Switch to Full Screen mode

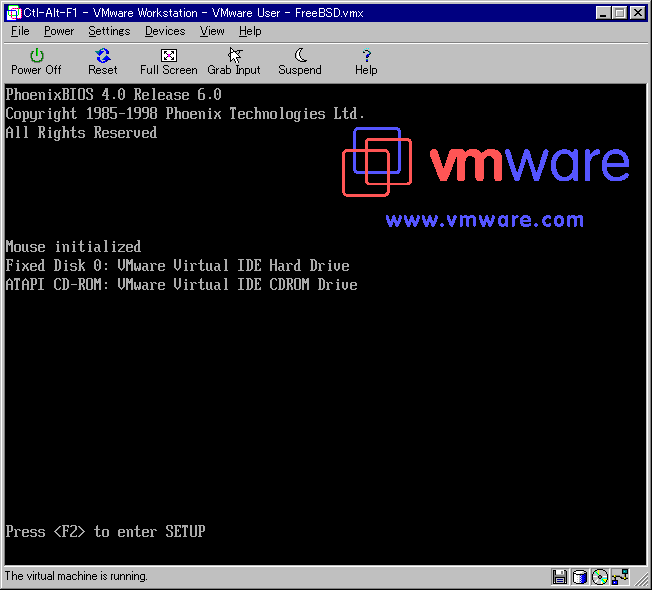168,62
